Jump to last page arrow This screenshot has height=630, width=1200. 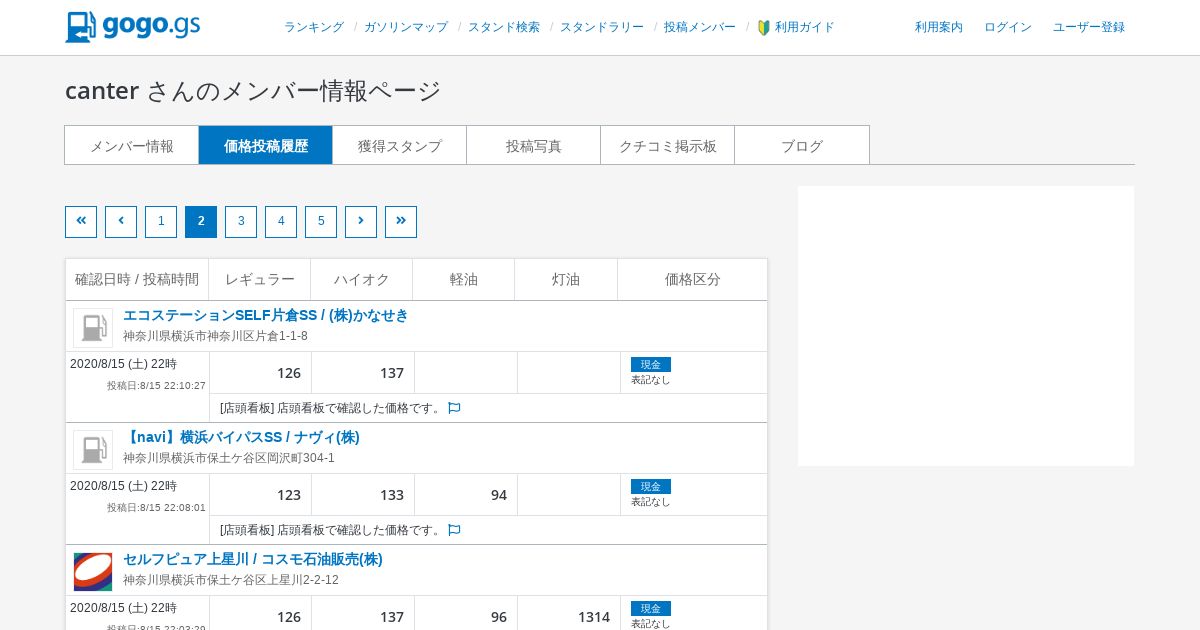401,222
